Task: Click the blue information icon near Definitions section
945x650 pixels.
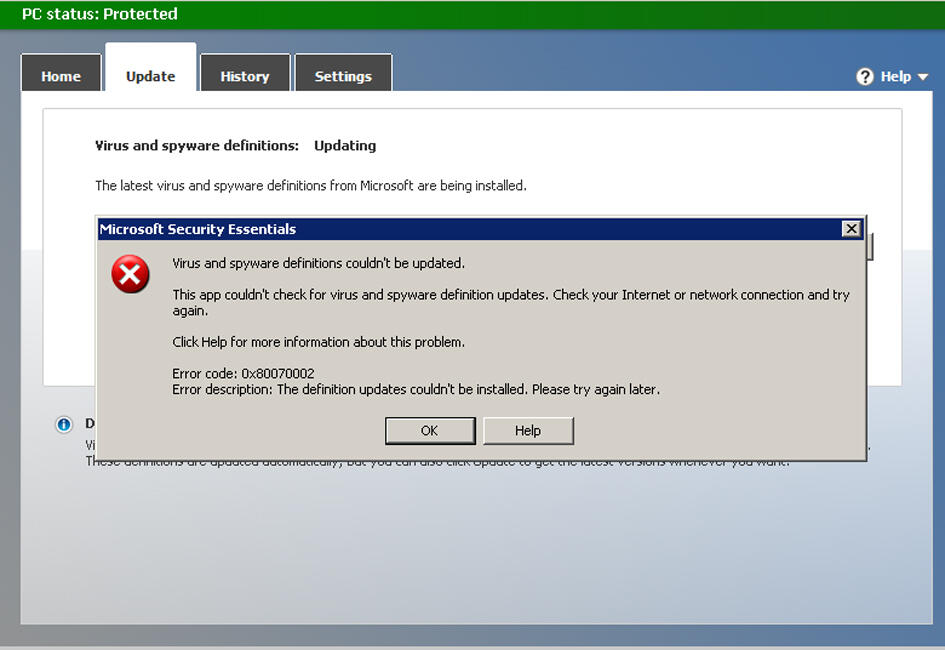Action: pos(63,424)
